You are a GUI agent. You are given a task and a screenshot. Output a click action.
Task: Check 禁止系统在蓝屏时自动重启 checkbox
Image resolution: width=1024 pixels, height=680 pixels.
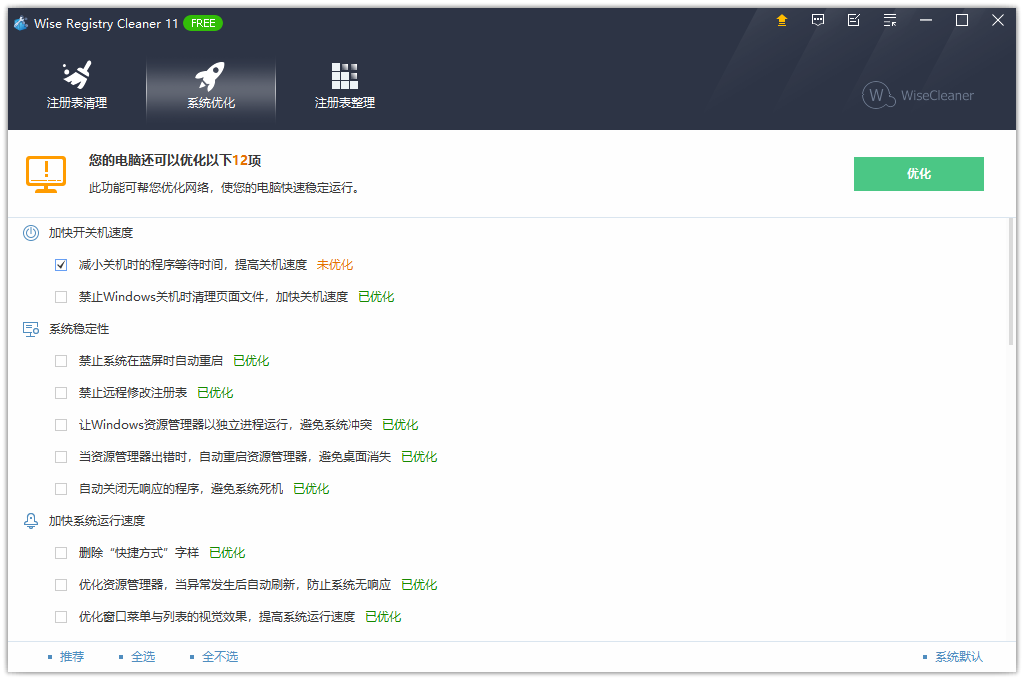click(x=61, y=361)
